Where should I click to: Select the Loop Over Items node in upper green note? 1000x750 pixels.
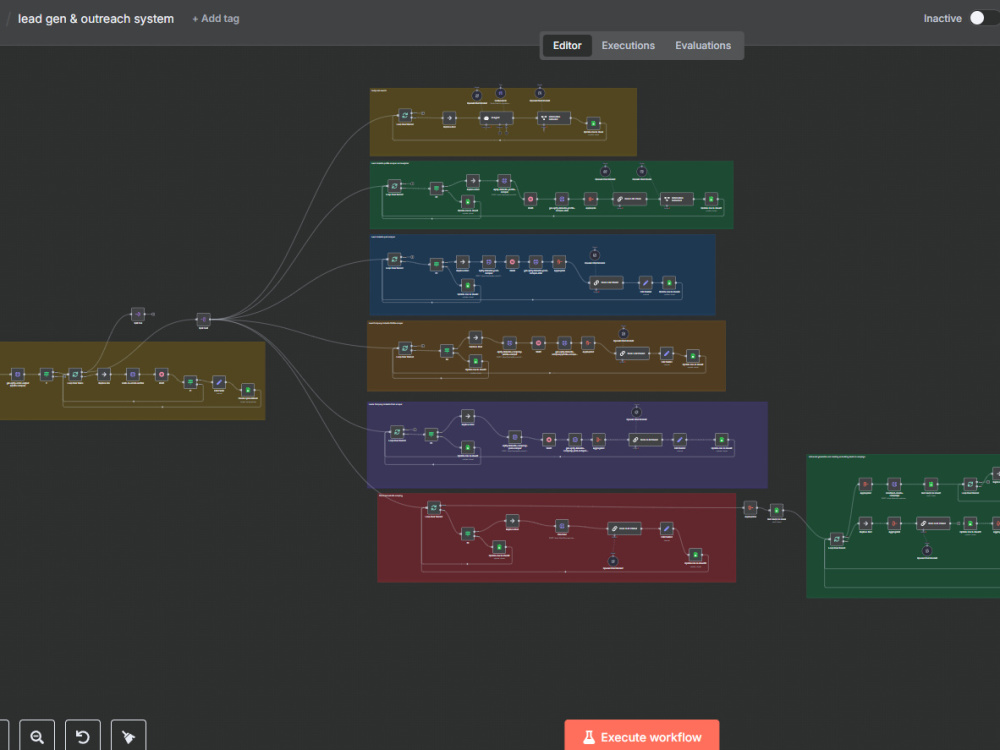pyautogui.click(x=395, y=186)
